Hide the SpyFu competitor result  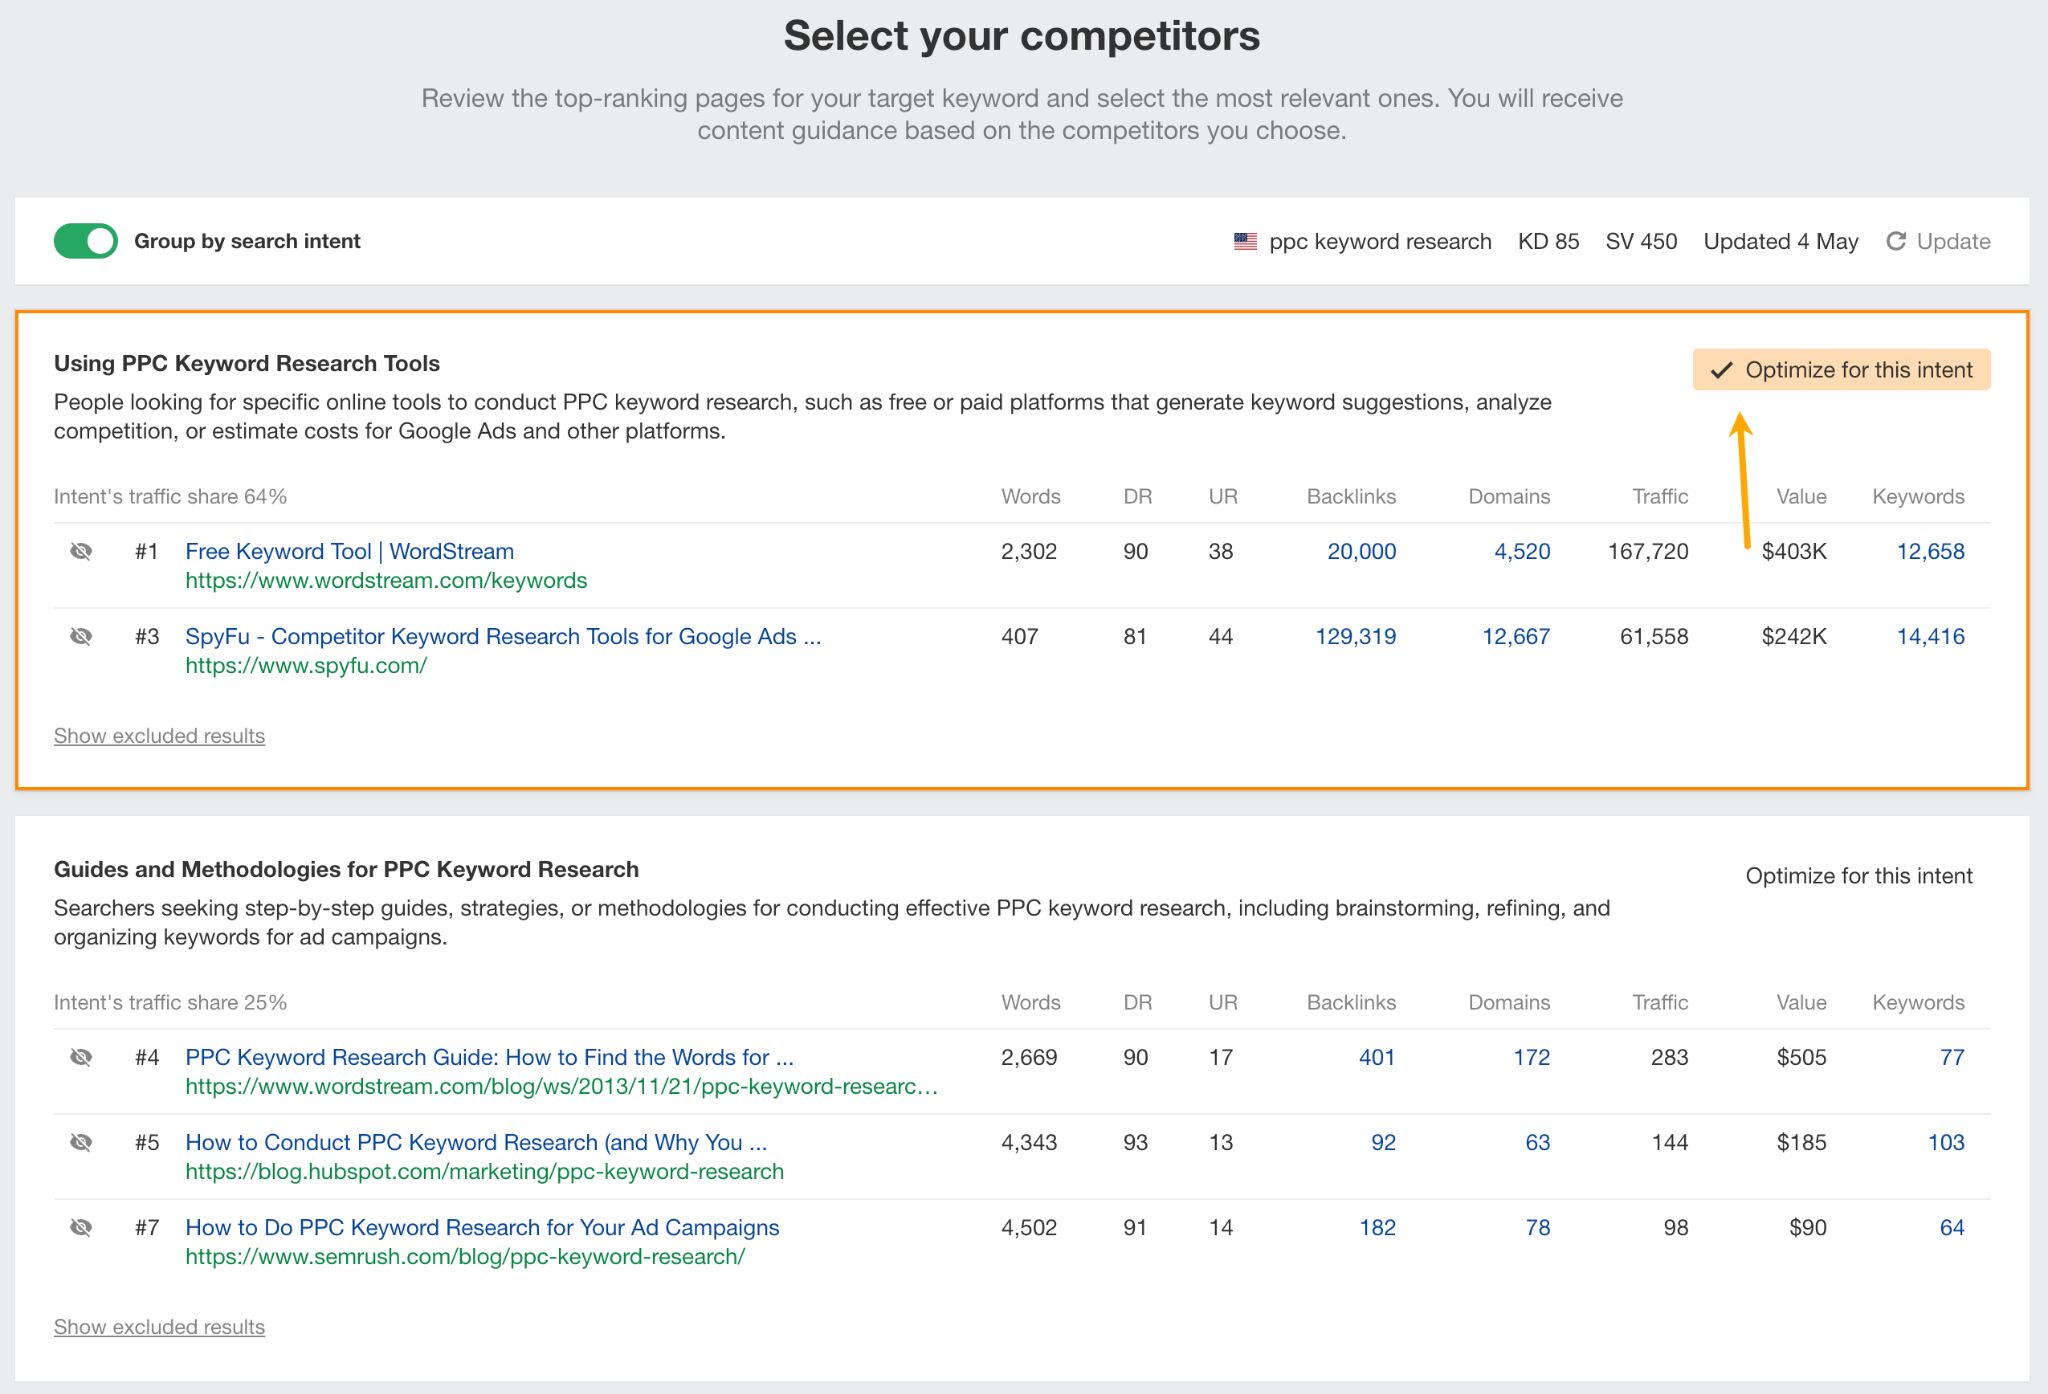click(81, 636)
